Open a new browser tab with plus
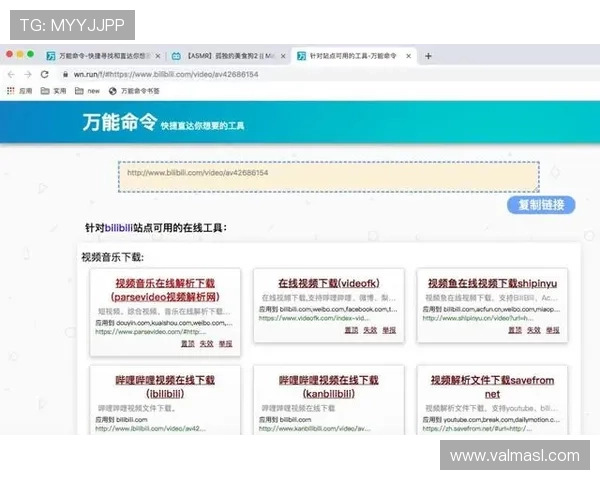The width and height of the screenshot is (600, 480). [428, 56]
